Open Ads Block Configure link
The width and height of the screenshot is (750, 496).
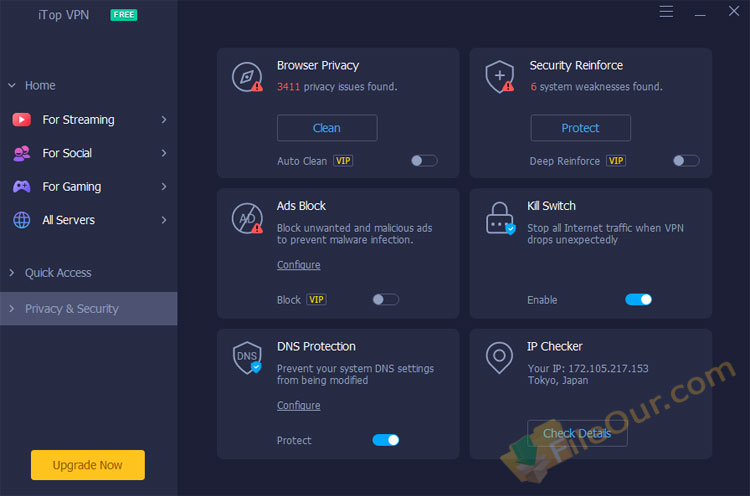coord(298,265)
